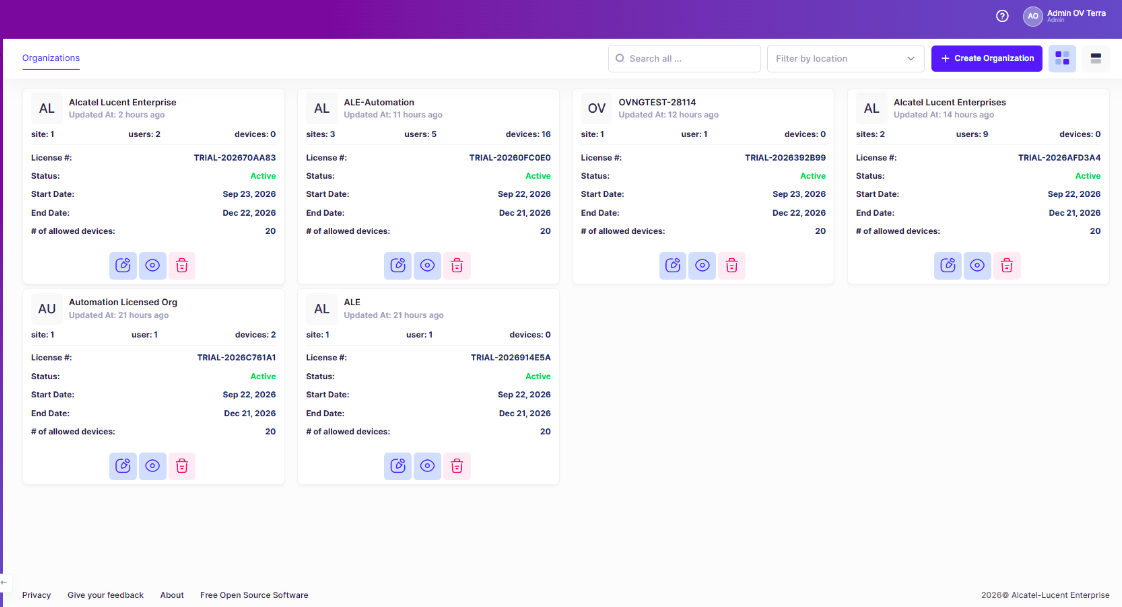View the OVNGTEST-28114 organization

[702, 266]
